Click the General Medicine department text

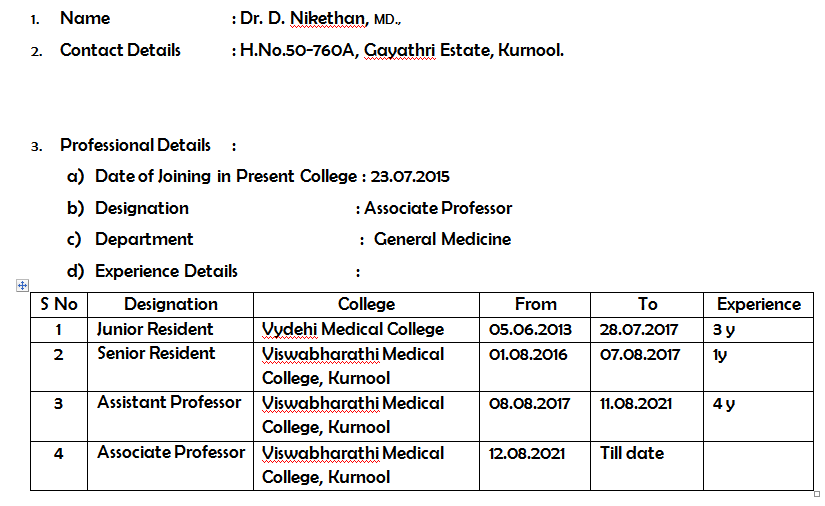[x=442, y=239]
